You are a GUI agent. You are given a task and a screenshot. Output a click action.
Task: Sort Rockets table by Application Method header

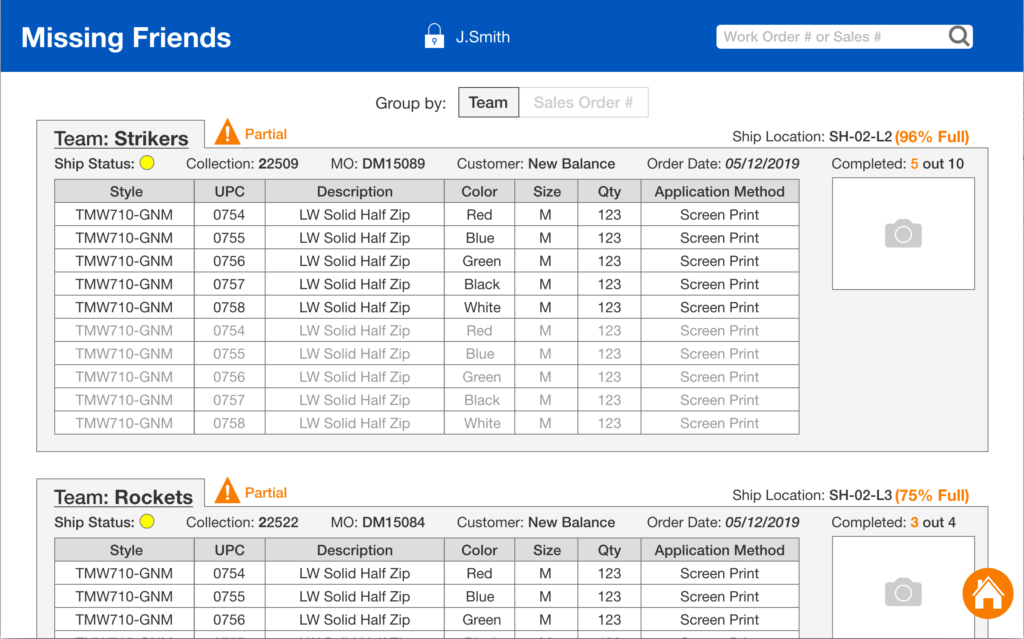[x=719, y=550]
